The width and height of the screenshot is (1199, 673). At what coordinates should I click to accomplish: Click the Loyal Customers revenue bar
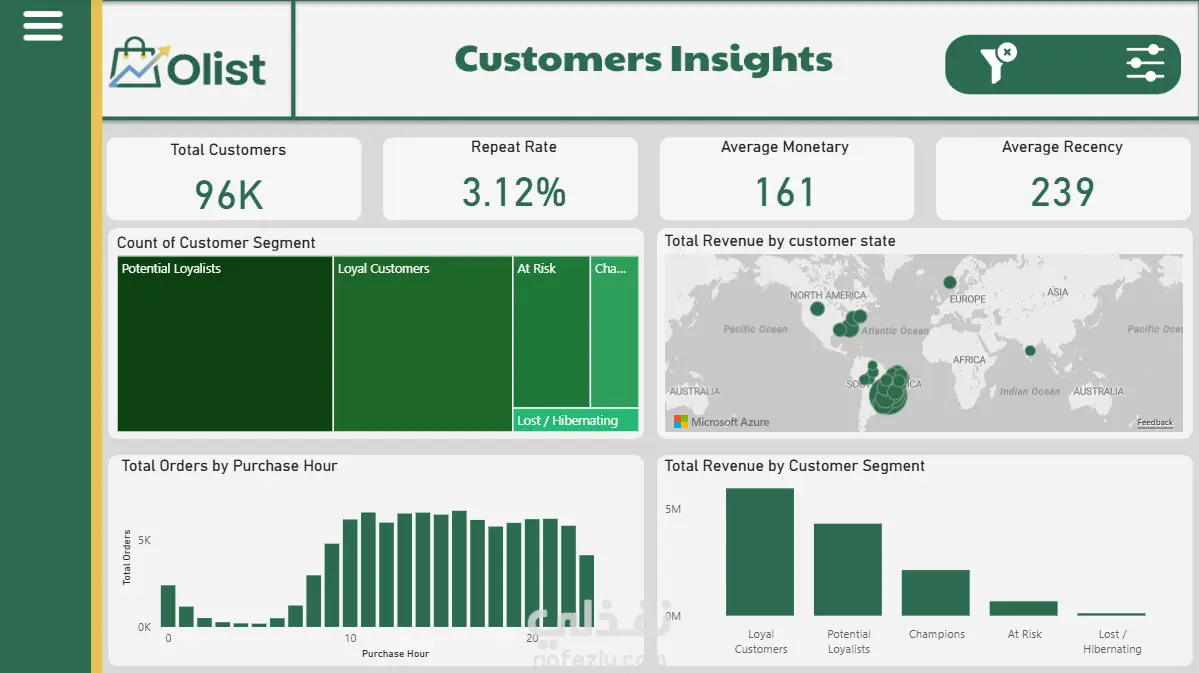click(x=760, y=552)
